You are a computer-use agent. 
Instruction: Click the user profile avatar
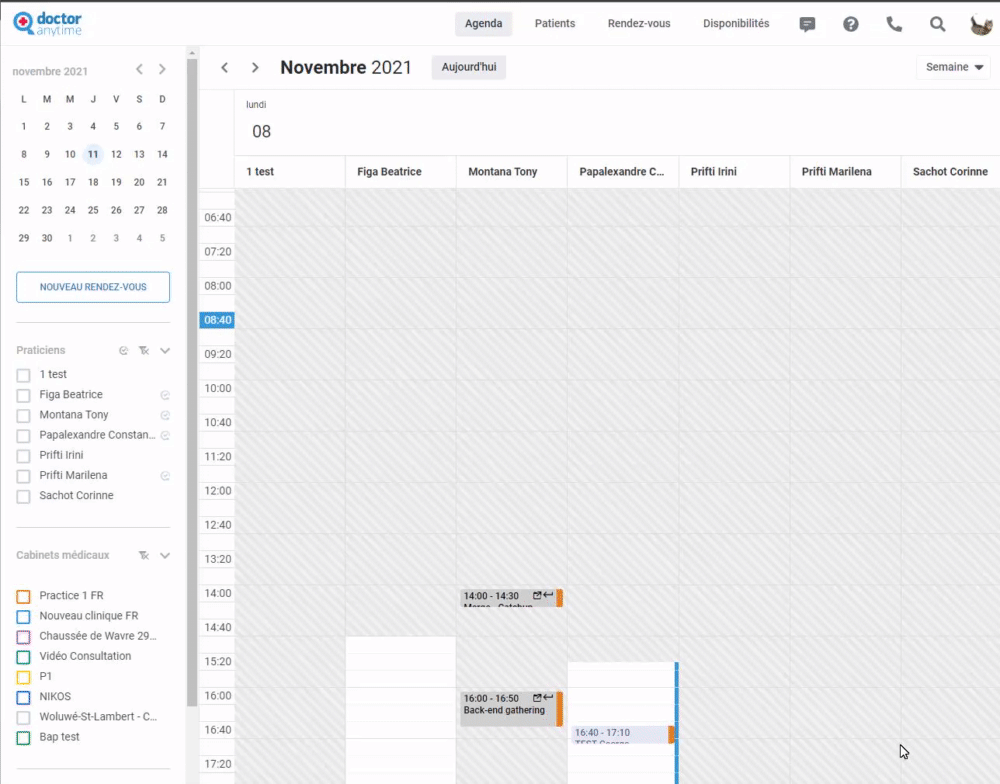click(x=981, y=24)
